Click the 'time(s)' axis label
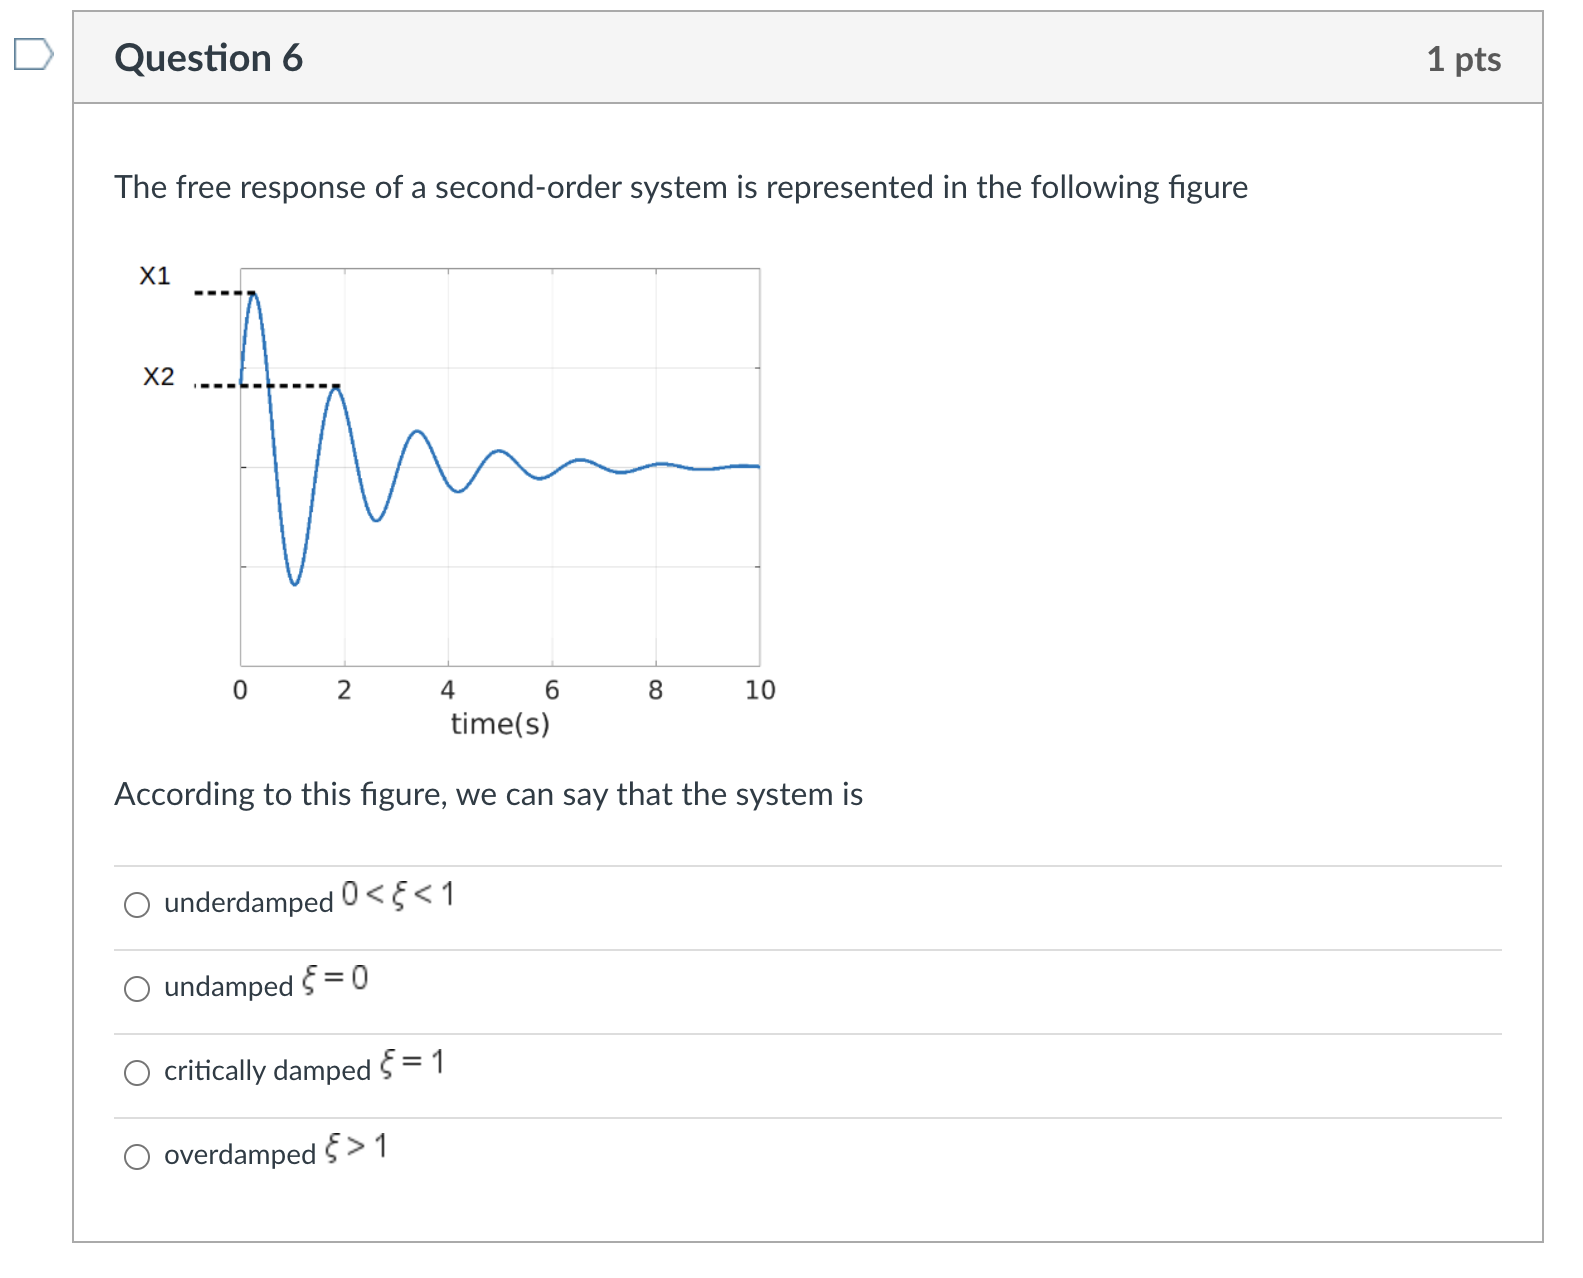The height and width of the screenshot is (1278, 1583). click(x=500, y=724)
